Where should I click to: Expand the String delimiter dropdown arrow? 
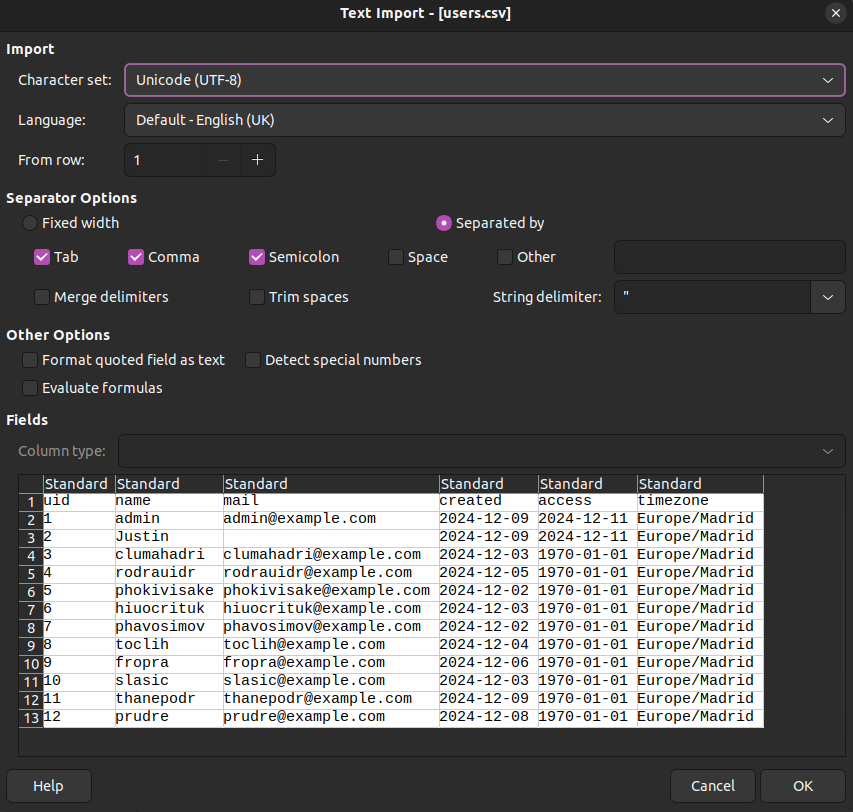[827, 297]
